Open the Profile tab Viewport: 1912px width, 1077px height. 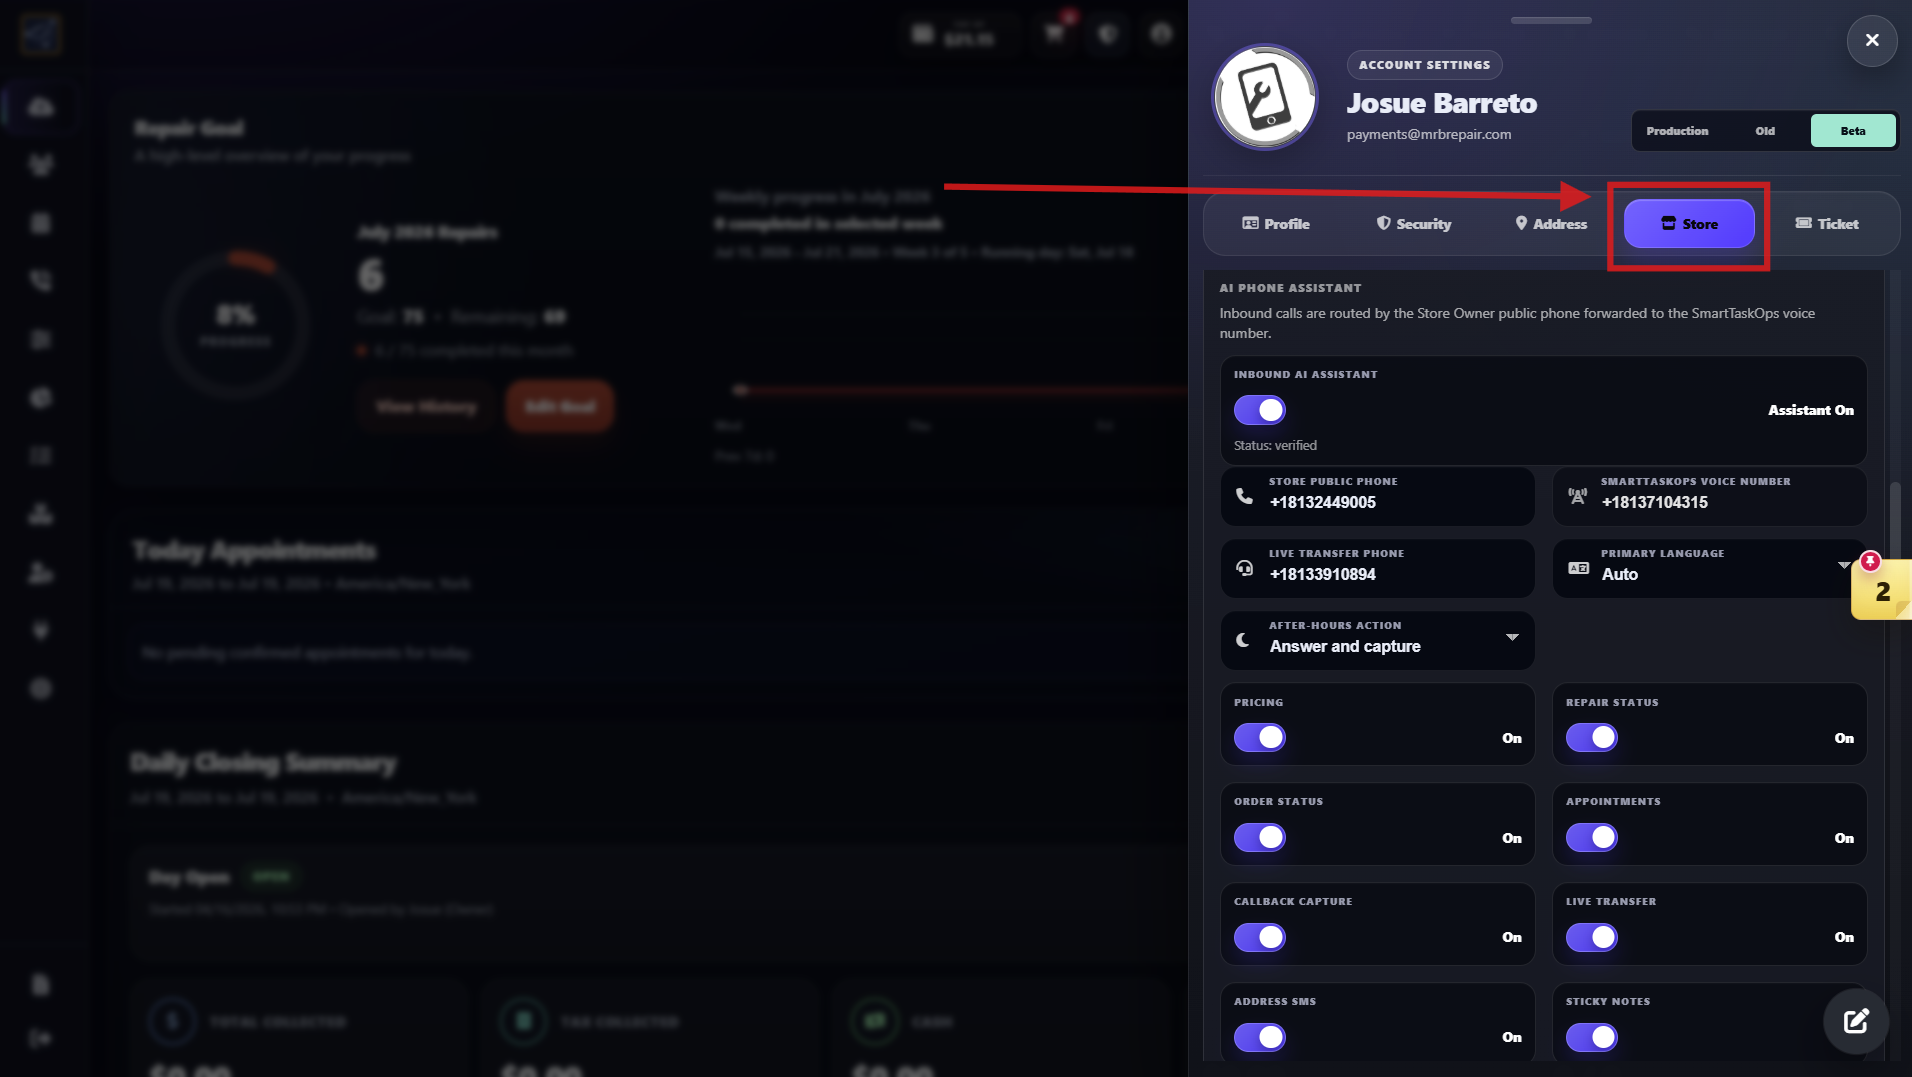[x=1275, y=224]
